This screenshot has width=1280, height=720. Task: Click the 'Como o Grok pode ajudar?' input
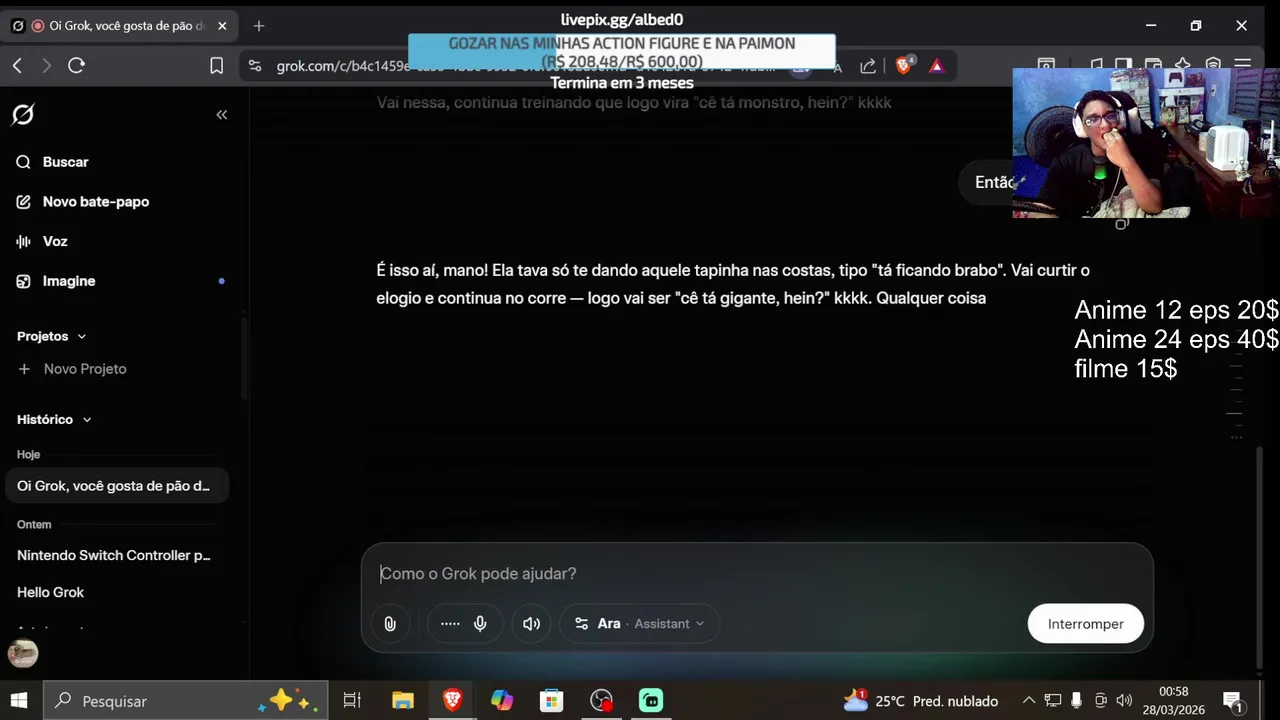tap(757, 574)
